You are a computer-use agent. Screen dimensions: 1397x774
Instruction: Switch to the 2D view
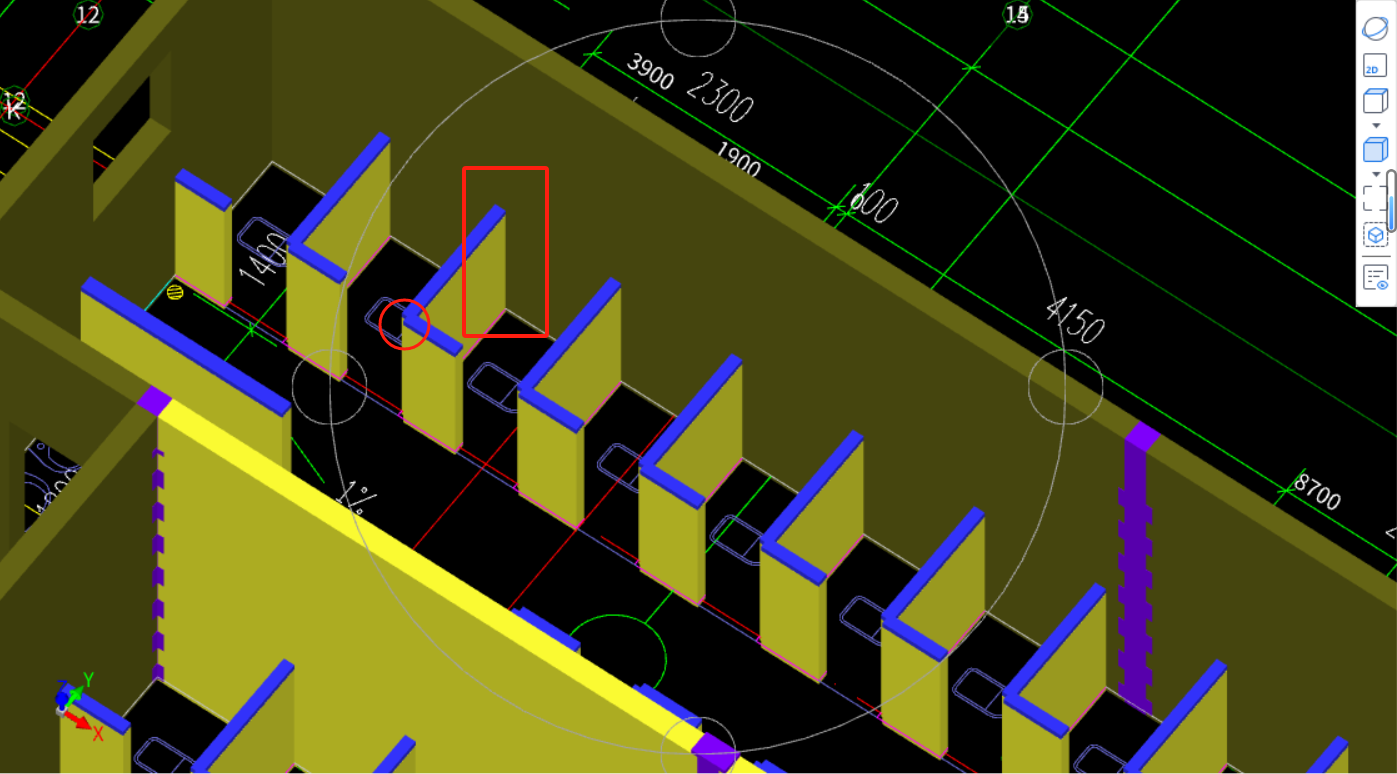[1375, 66]
